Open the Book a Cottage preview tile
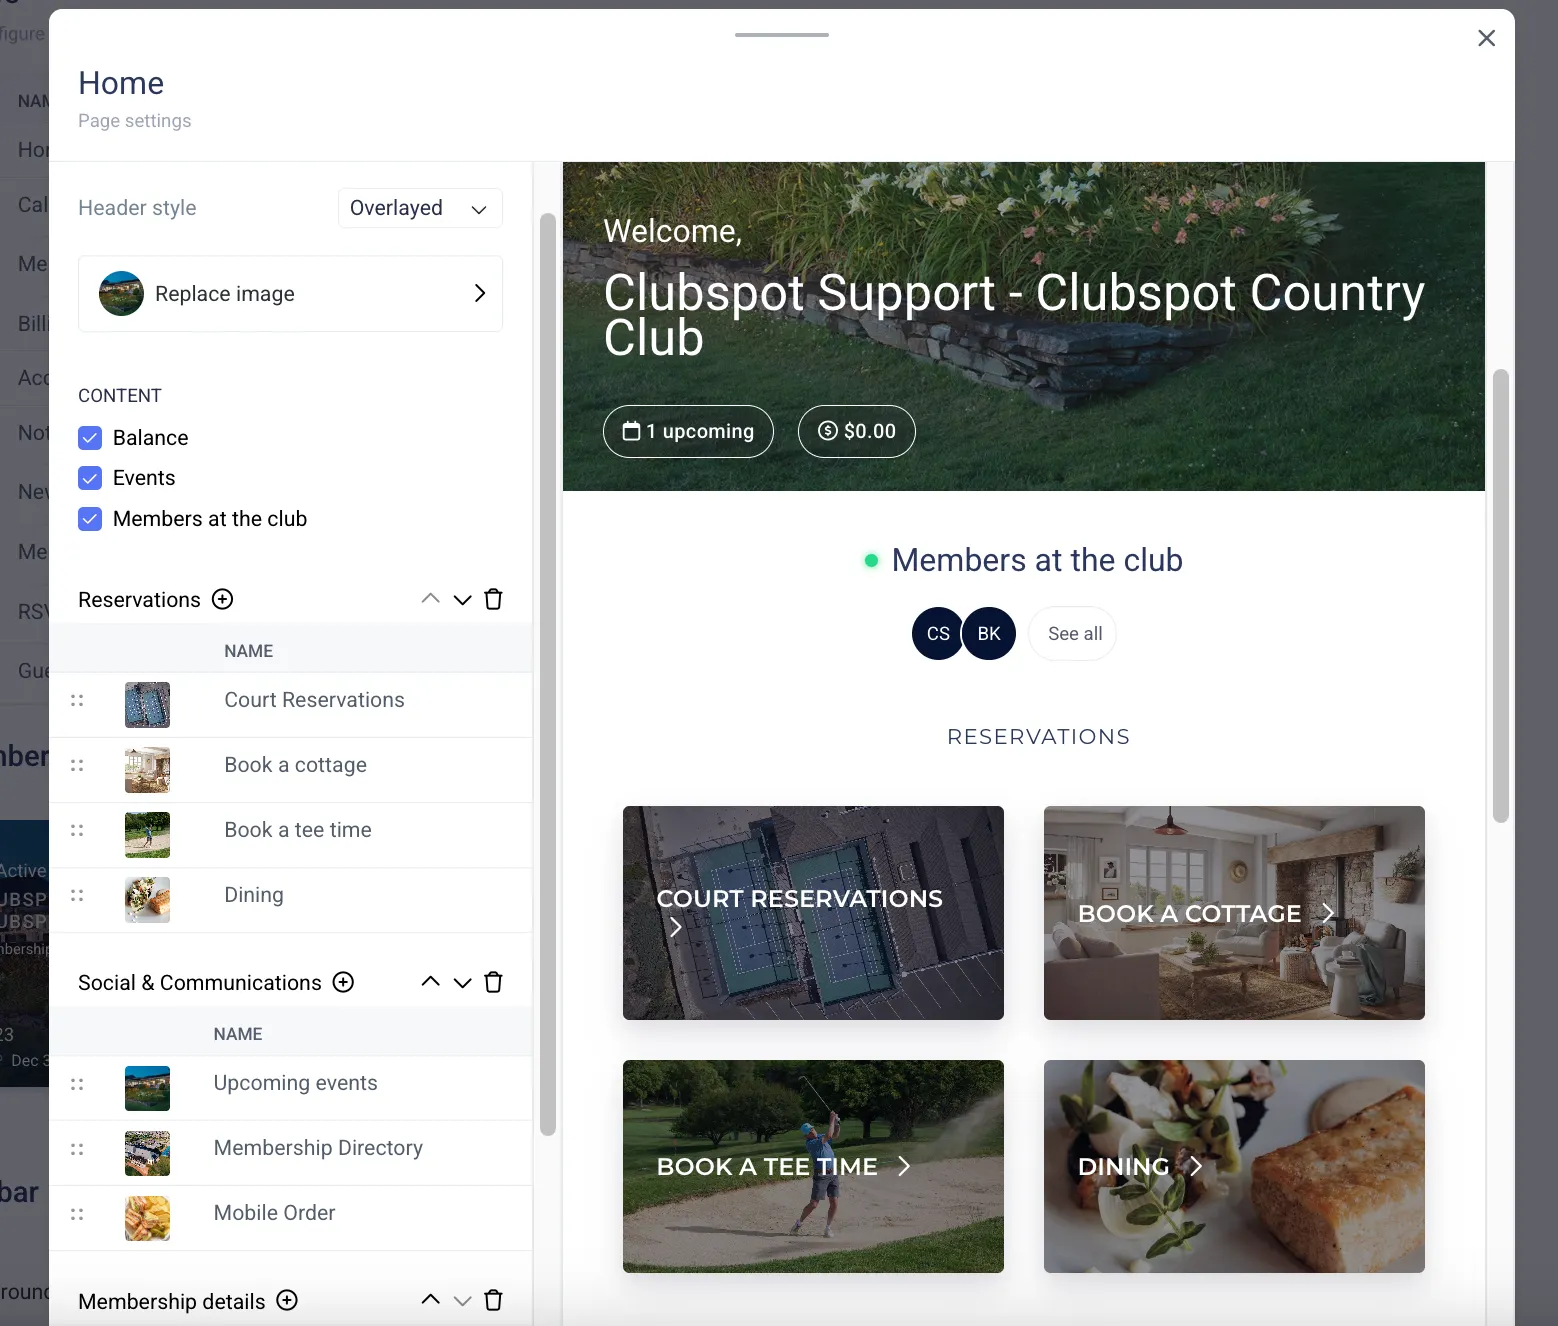Viewport: 1558px width, 1326px height. [x=1233, y=913]
